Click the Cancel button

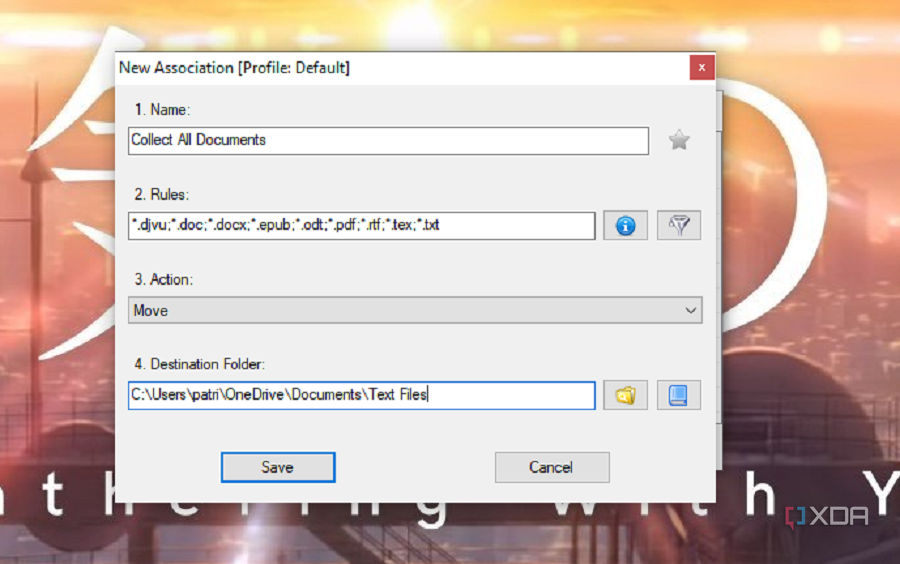[552, 467]
